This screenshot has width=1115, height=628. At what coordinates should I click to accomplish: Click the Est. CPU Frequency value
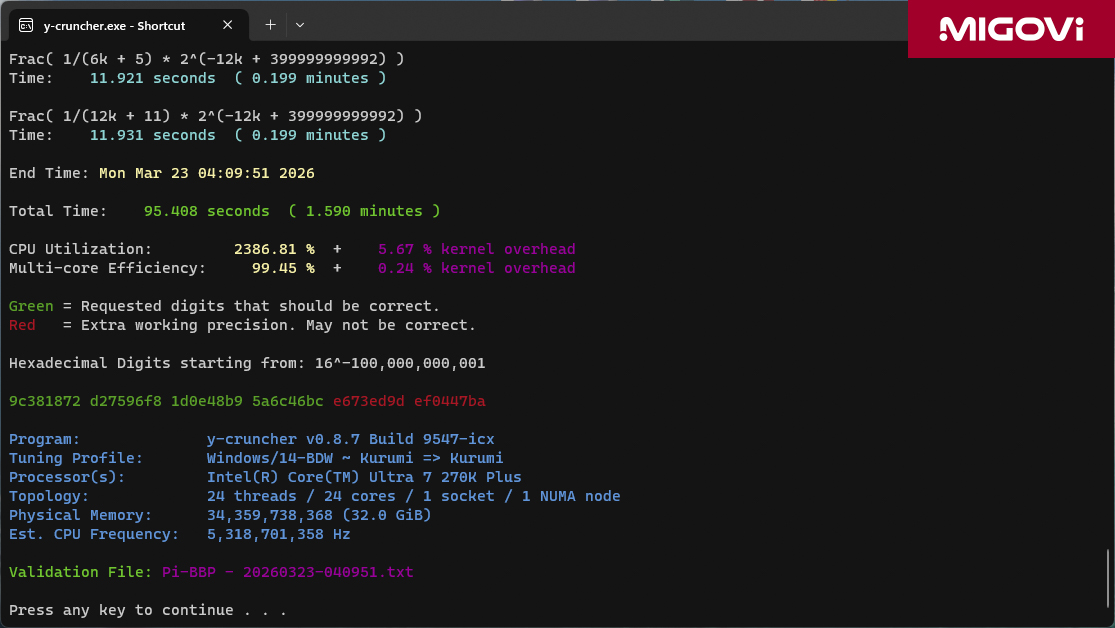click(278, 534)
